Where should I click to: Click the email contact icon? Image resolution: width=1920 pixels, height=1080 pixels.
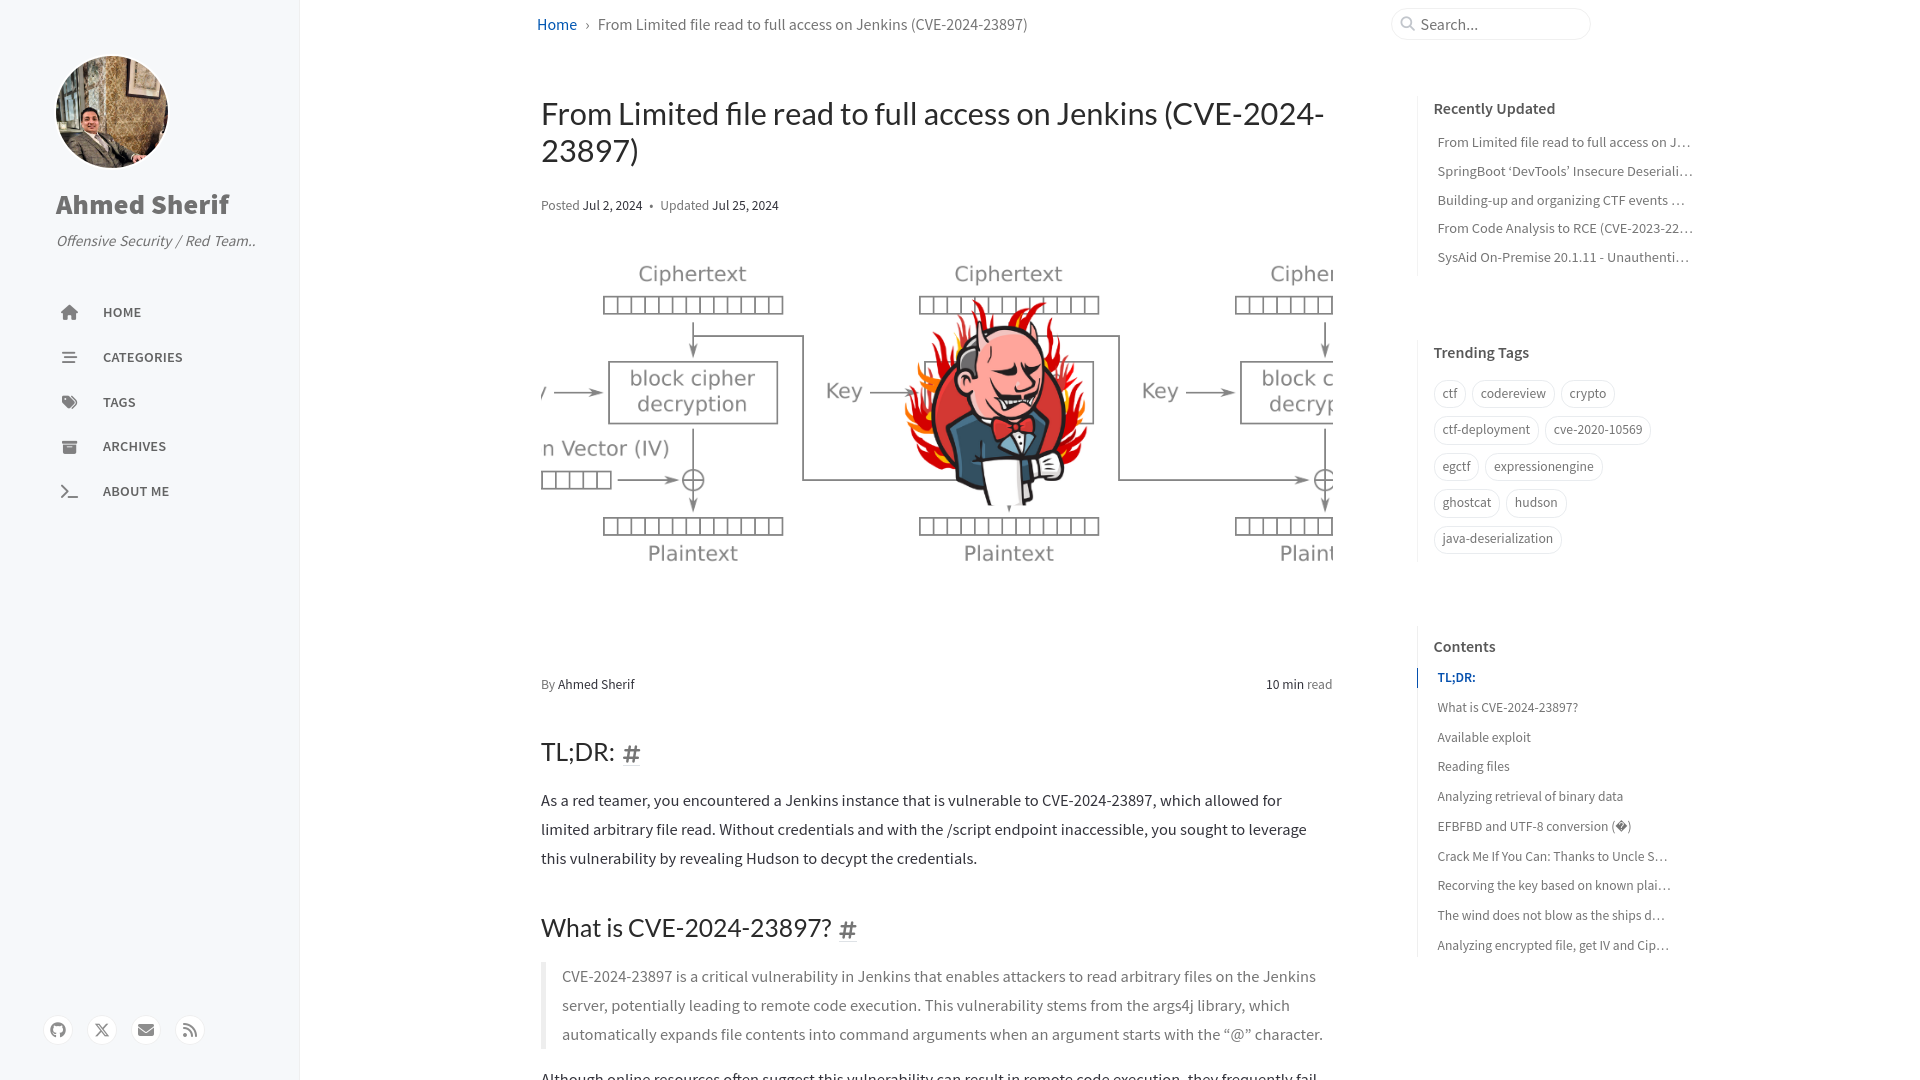[145, 1029]
